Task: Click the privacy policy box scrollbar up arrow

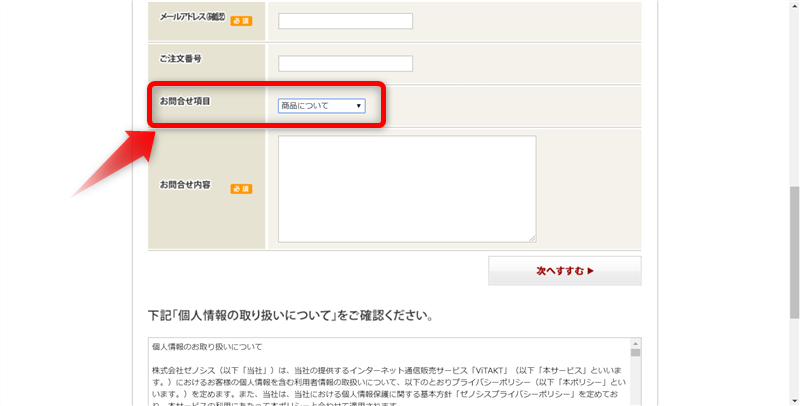Action: [635, 344]
